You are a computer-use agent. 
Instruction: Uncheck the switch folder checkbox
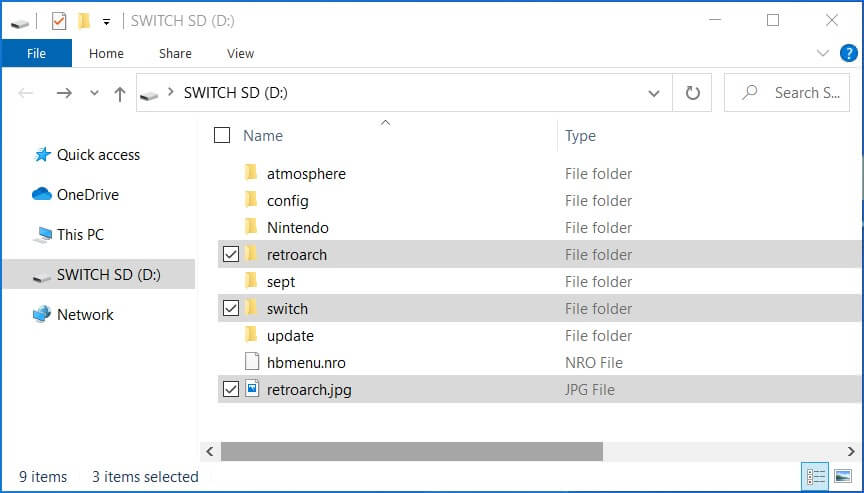pos(231,308)
